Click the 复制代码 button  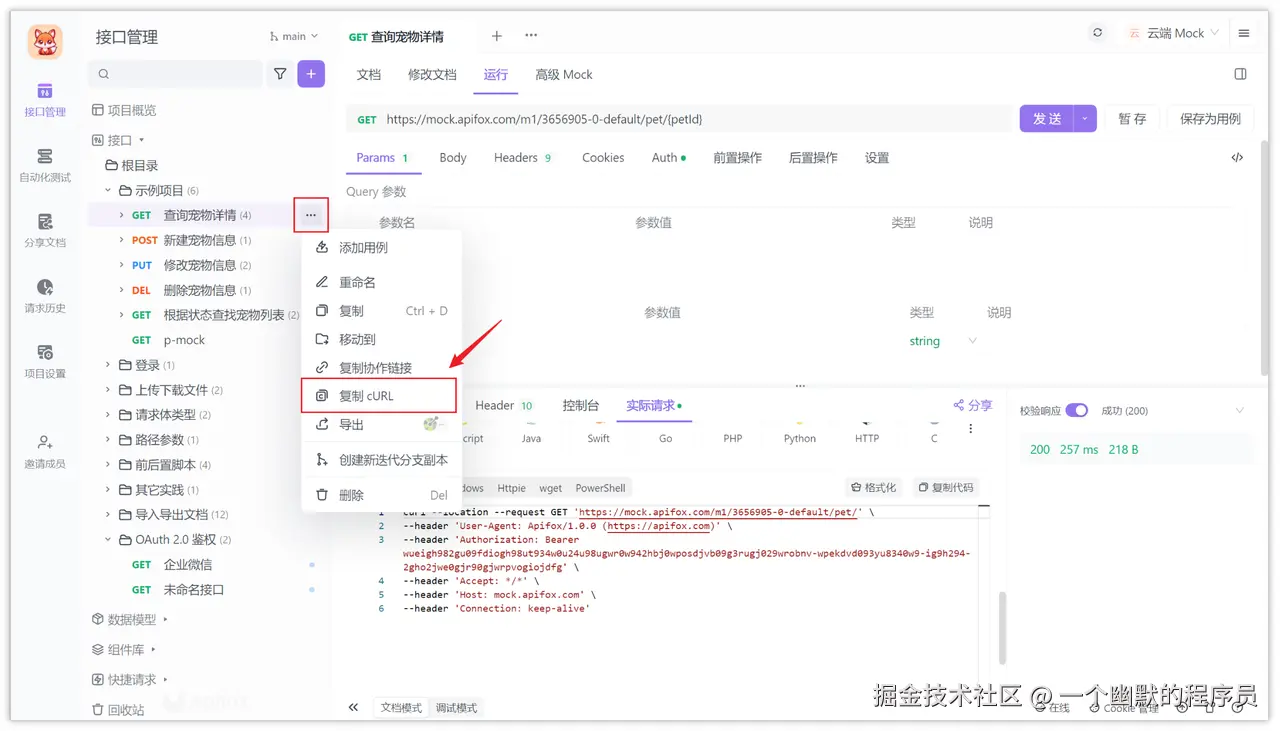(x=946, y=488)
